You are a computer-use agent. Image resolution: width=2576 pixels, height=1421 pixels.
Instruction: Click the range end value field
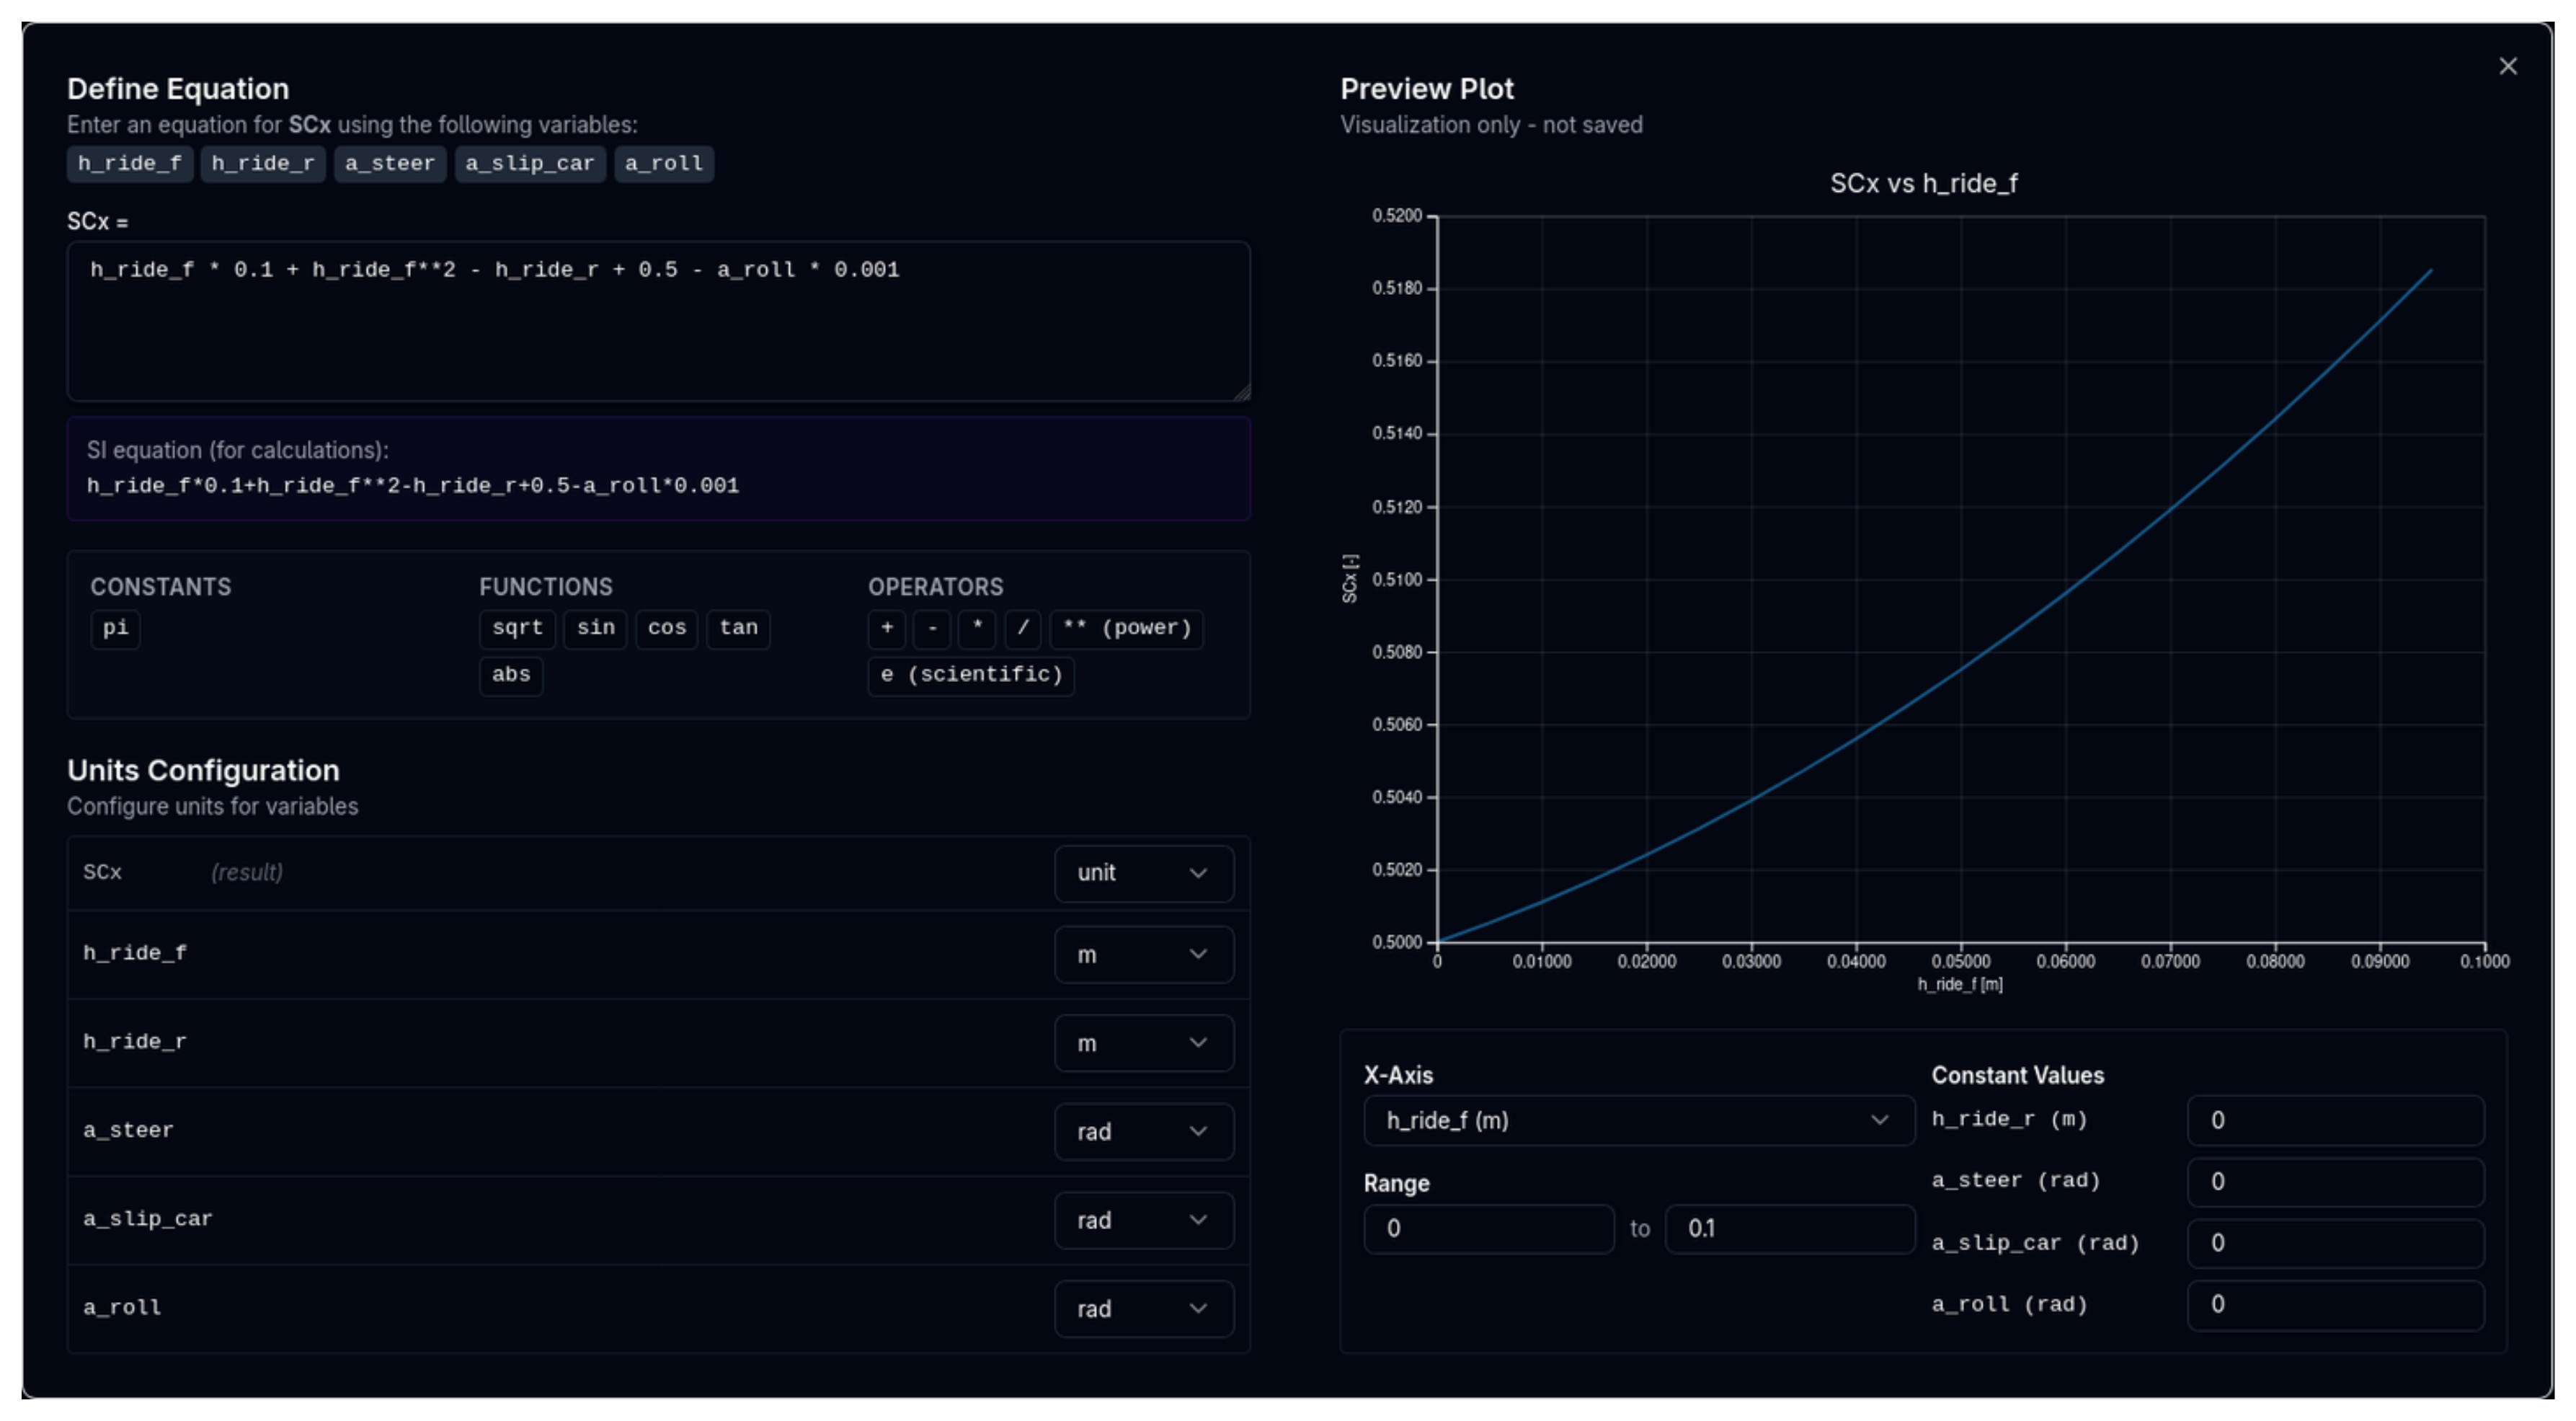[x=1788, y=1228]
